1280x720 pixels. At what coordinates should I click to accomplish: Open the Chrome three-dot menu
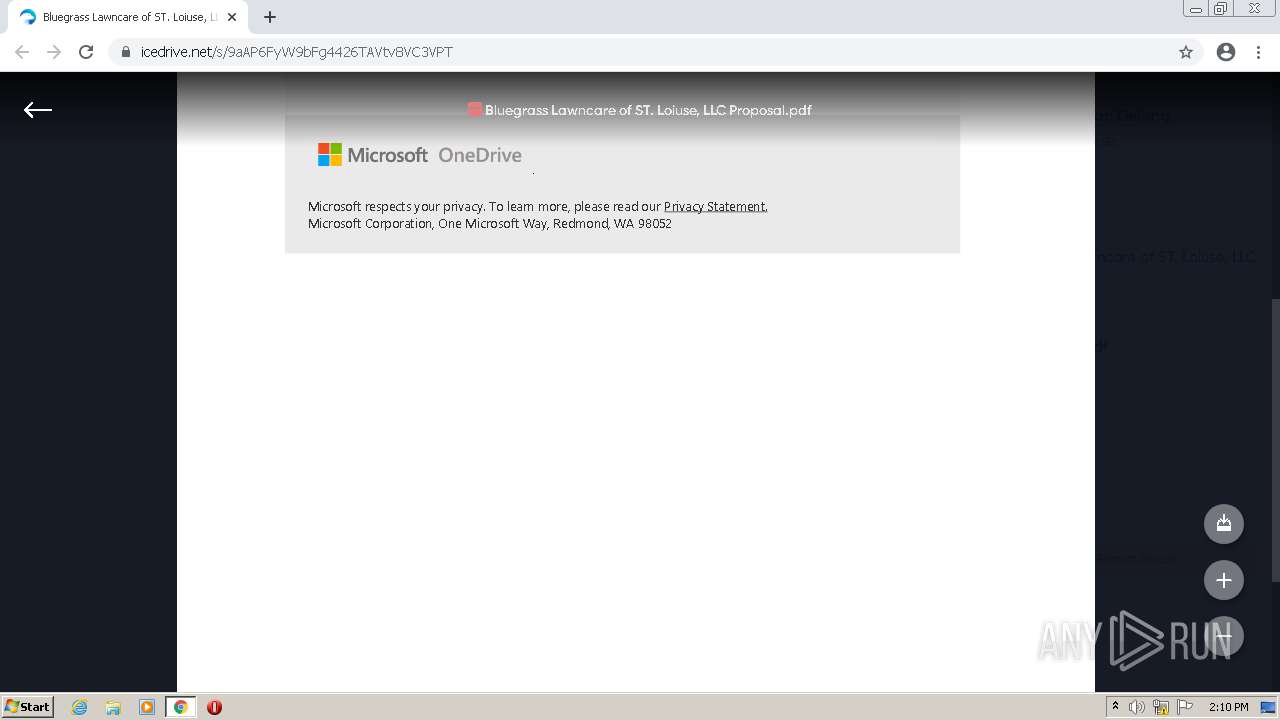[x=1258, y=52]
